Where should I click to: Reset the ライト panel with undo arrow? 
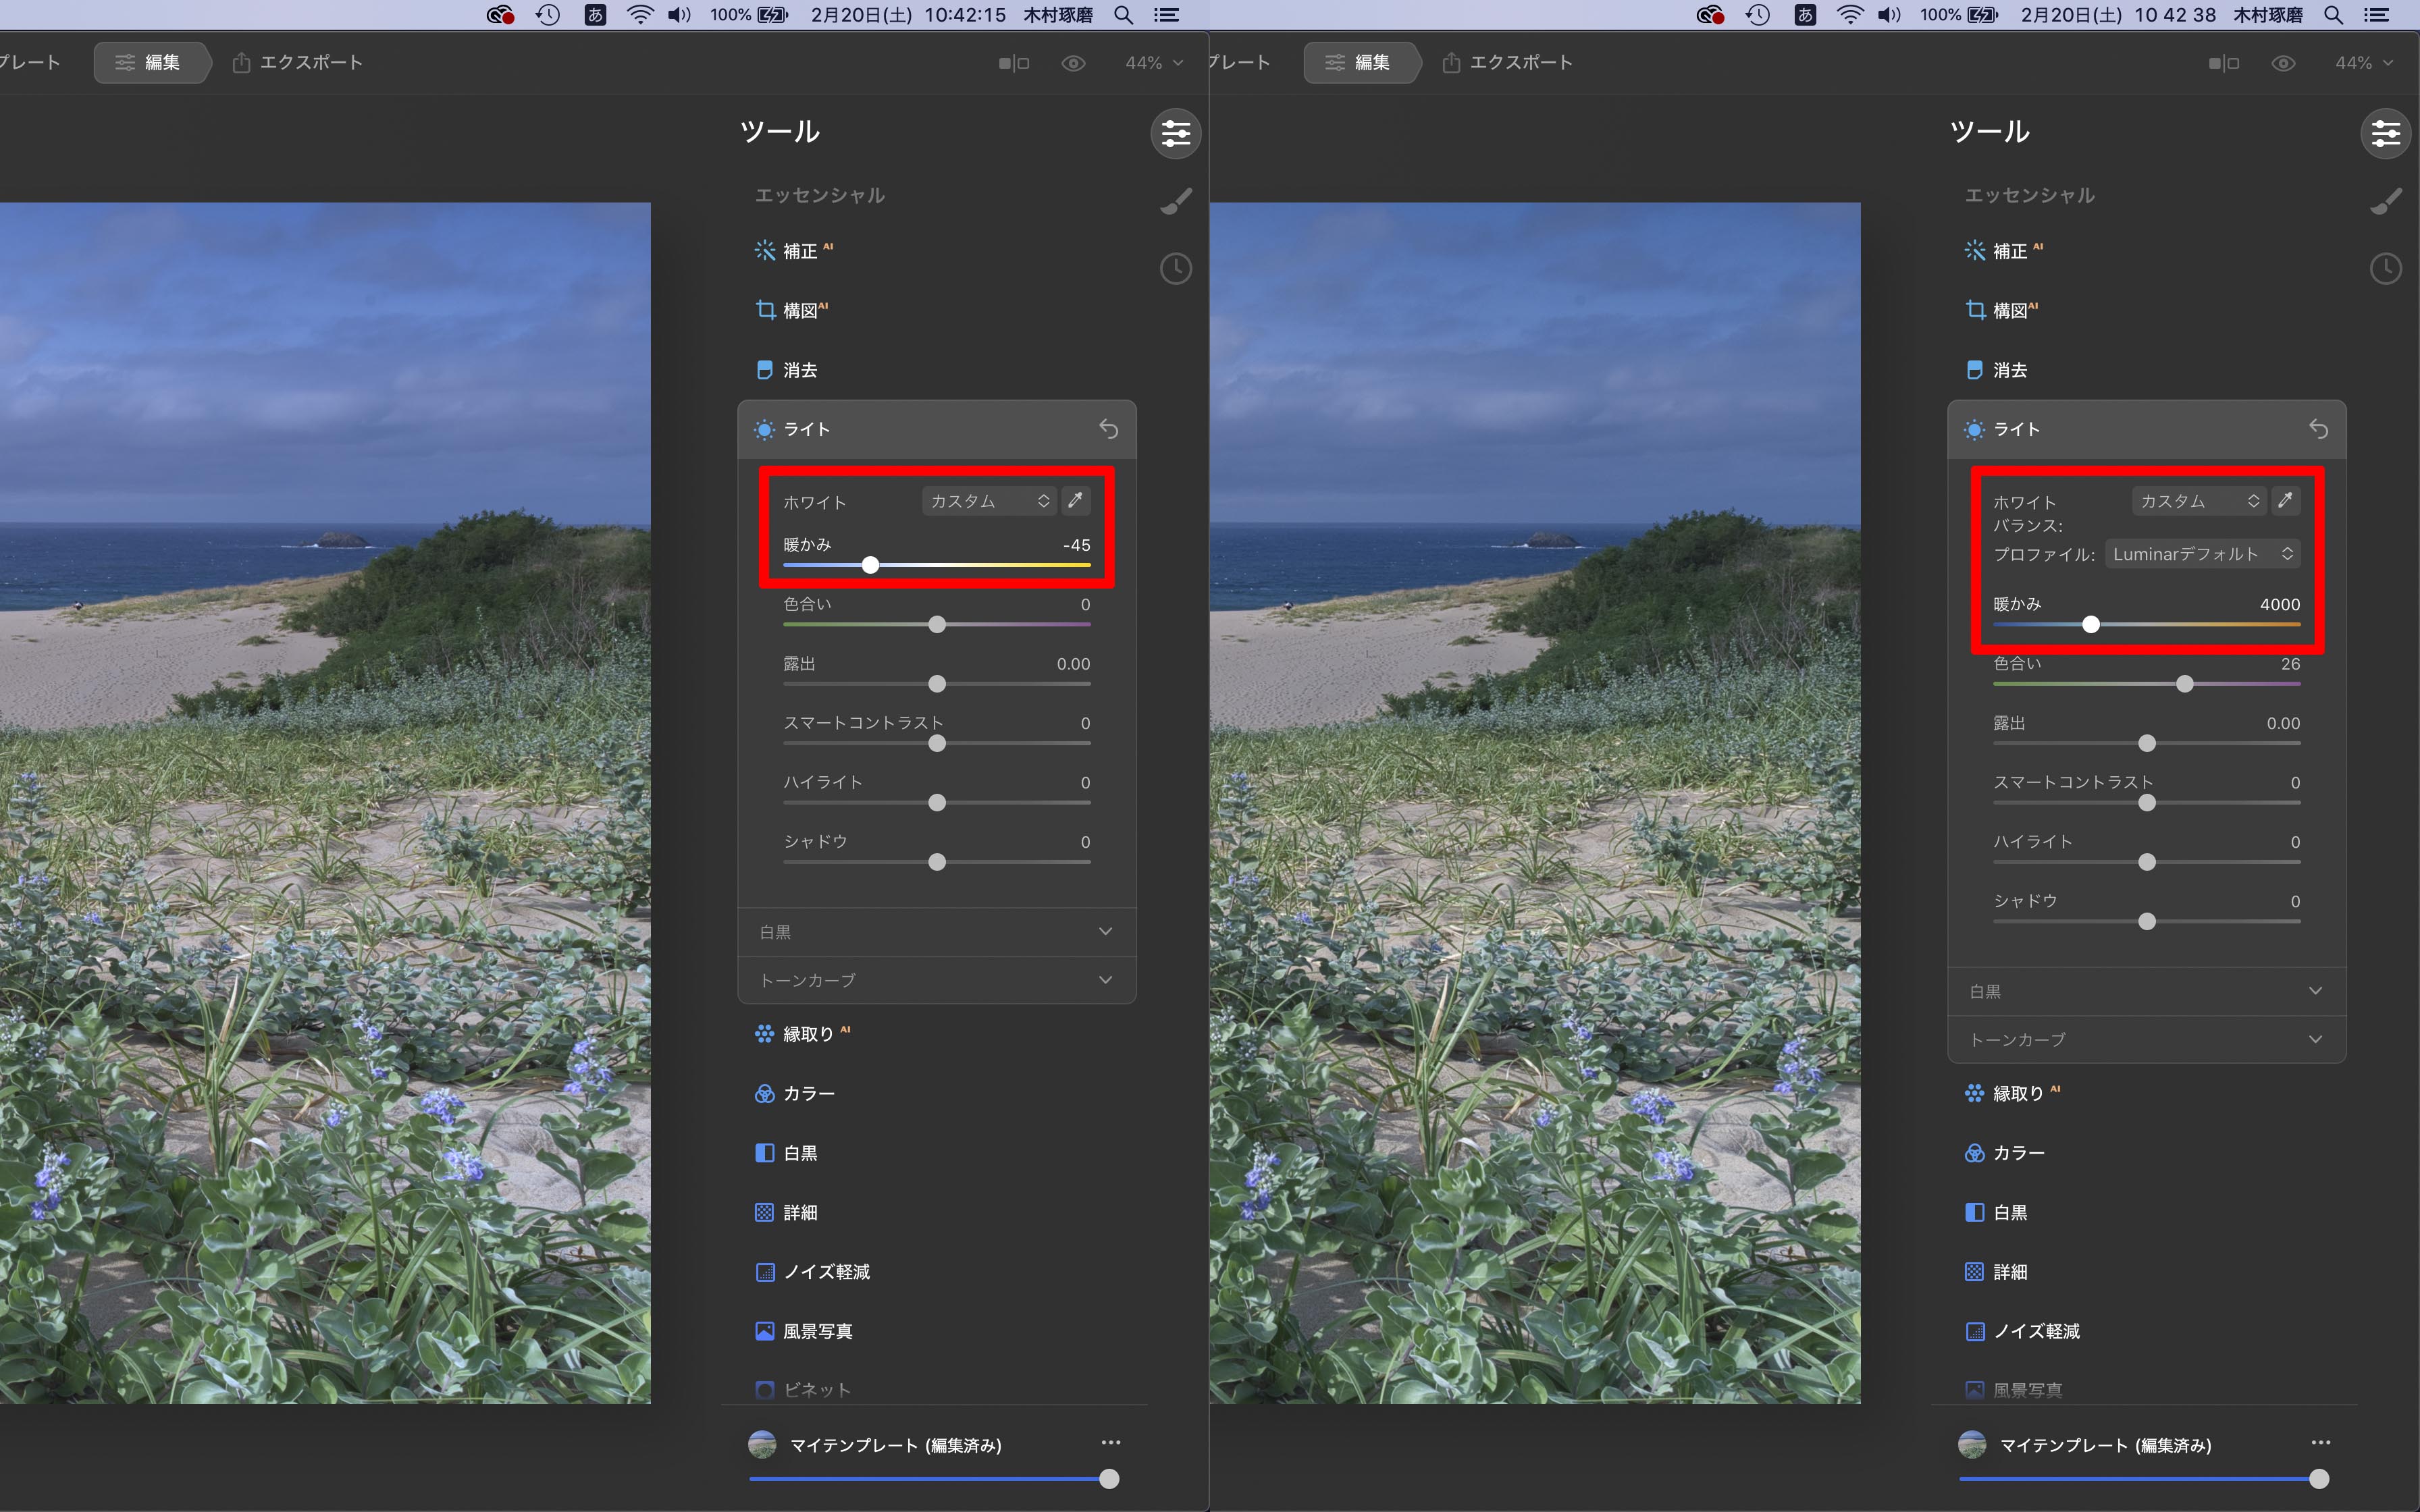[x=1108, y=429]
